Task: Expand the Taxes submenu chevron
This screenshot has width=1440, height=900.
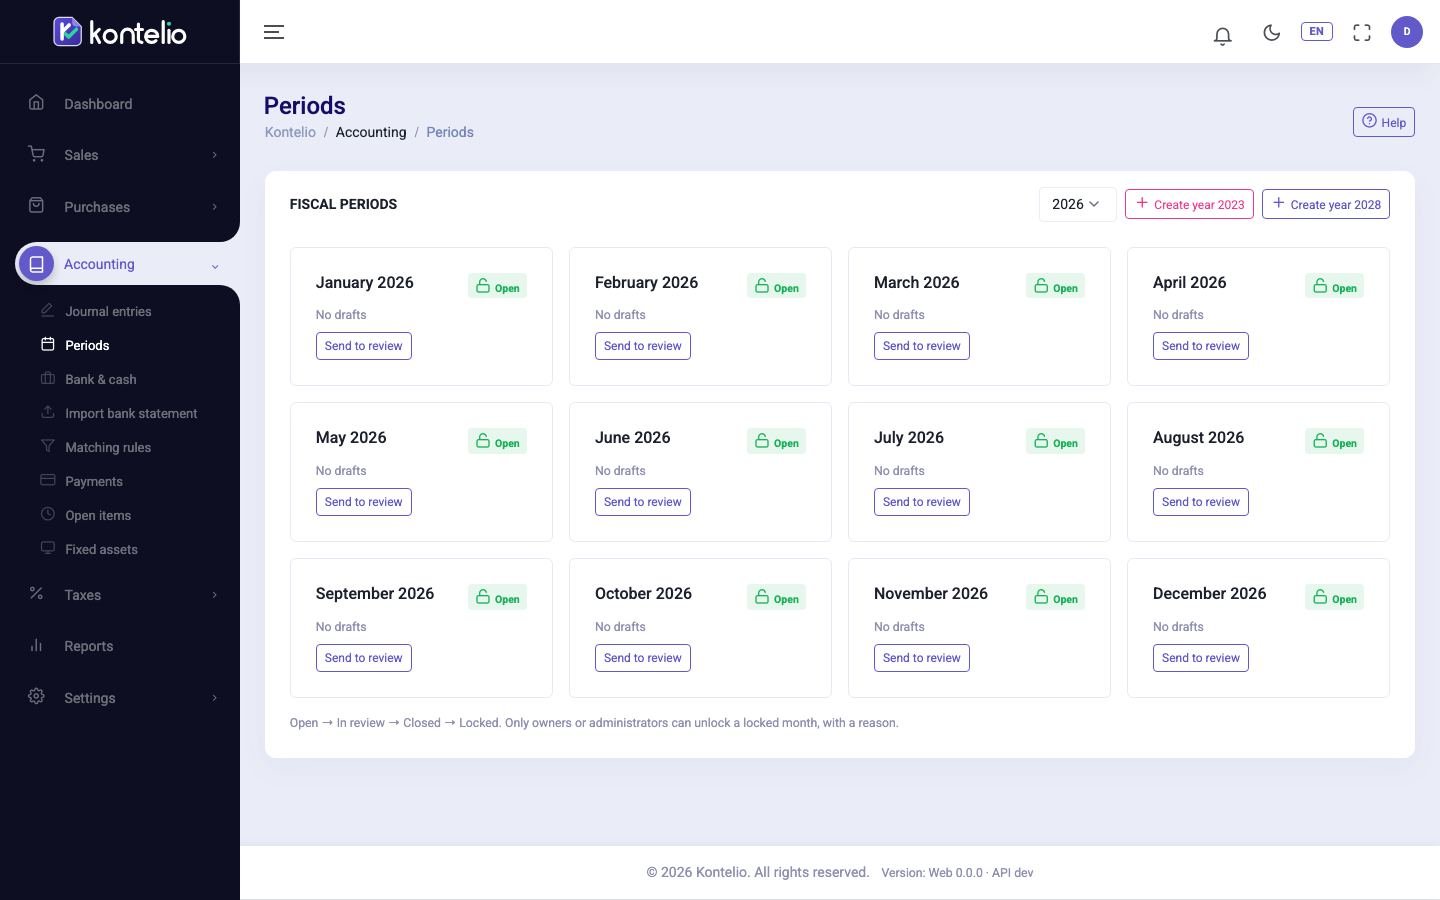Action: click(x=214, y=595)
